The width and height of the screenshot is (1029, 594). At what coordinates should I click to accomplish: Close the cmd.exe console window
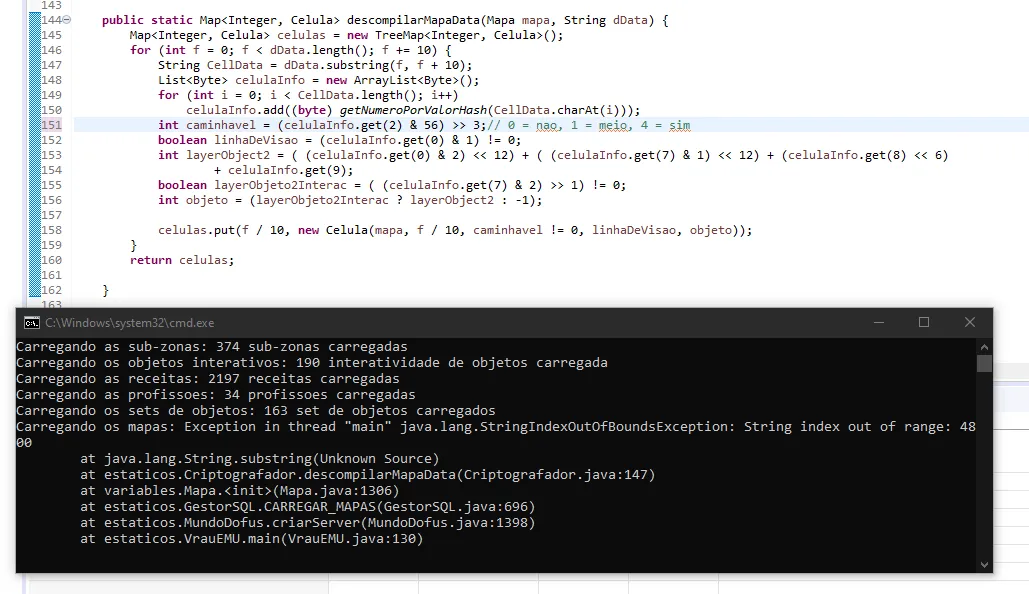[969, 322]
